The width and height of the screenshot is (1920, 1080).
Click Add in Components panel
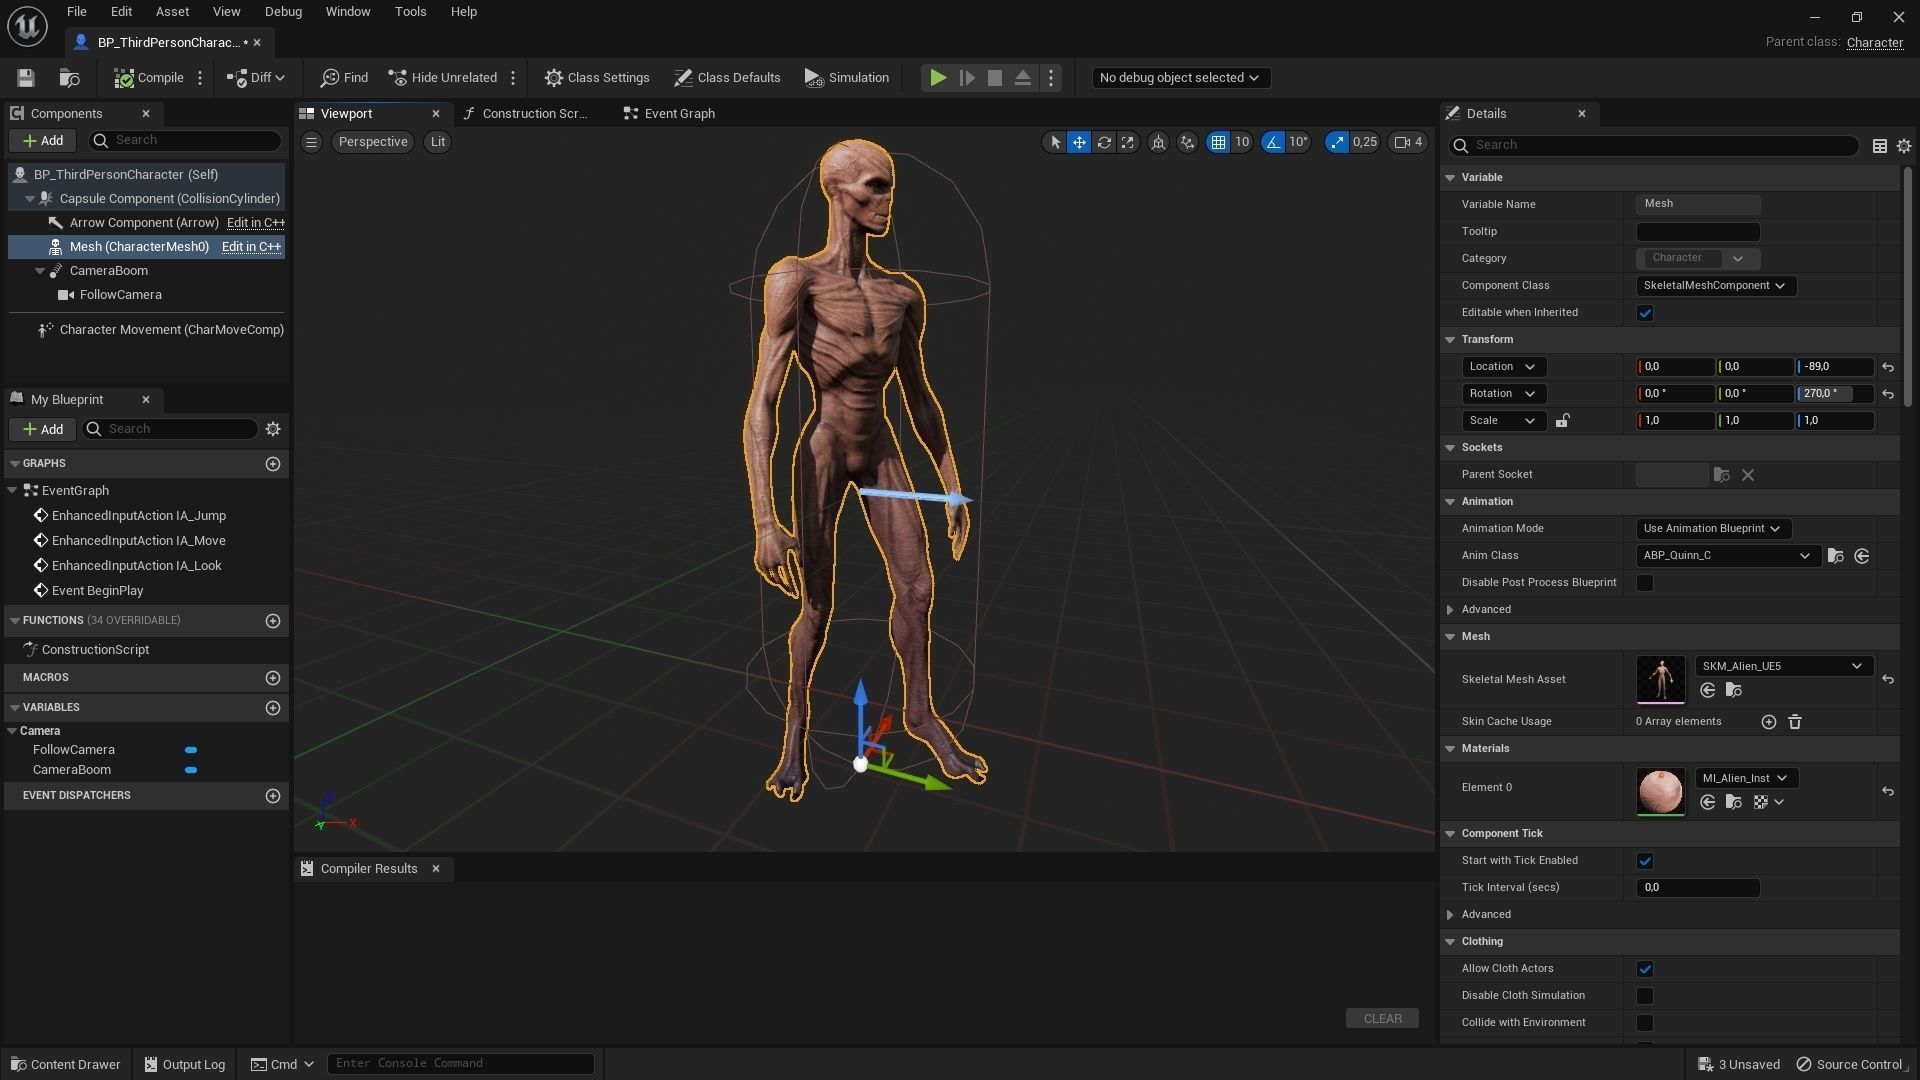tap(43, 141)
